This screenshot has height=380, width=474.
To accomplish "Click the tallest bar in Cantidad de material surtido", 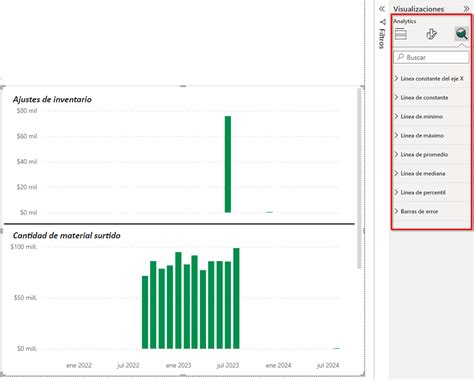I will pos(236,298).
